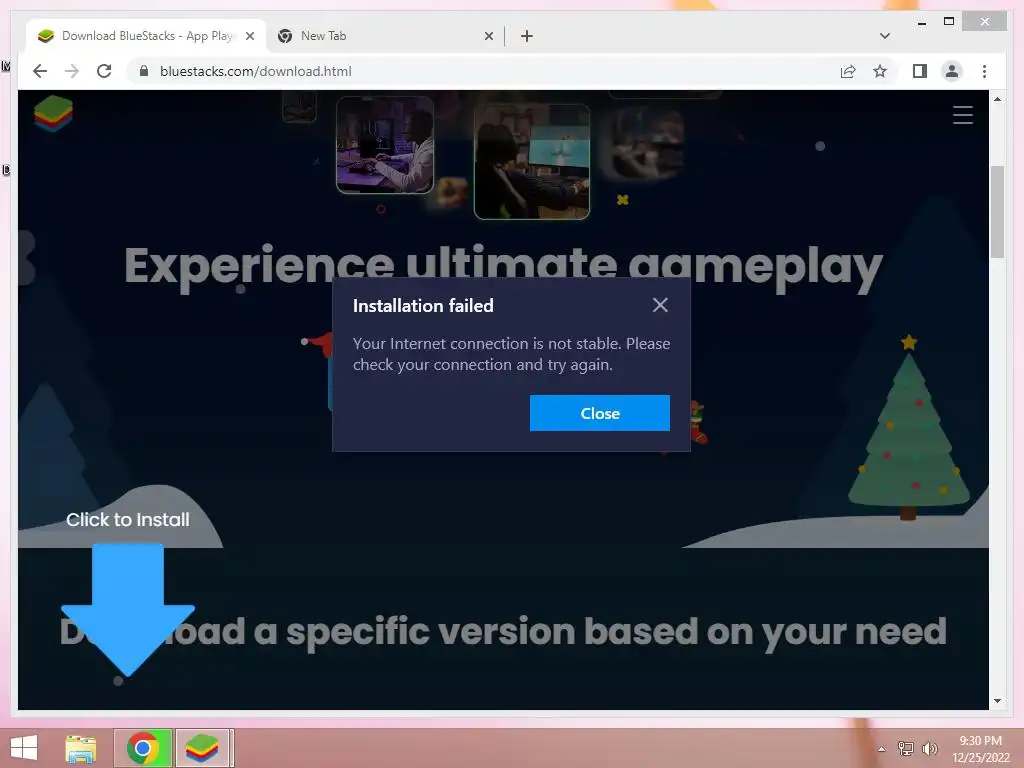Close the New Tab tab
Viewport: 1024px width, 768px height.
488,36
